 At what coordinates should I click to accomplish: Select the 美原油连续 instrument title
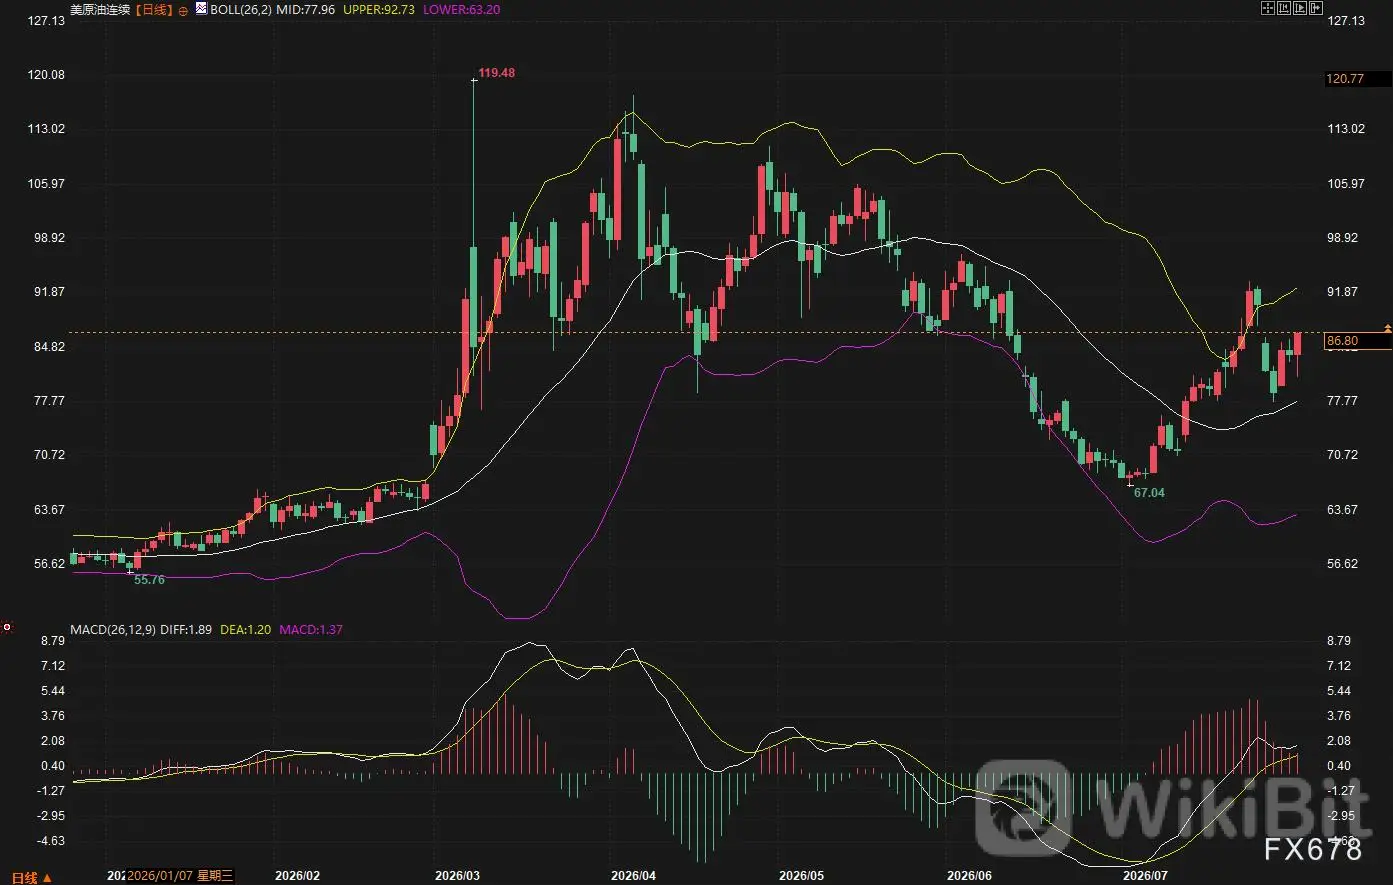click(x=101, y=9)
